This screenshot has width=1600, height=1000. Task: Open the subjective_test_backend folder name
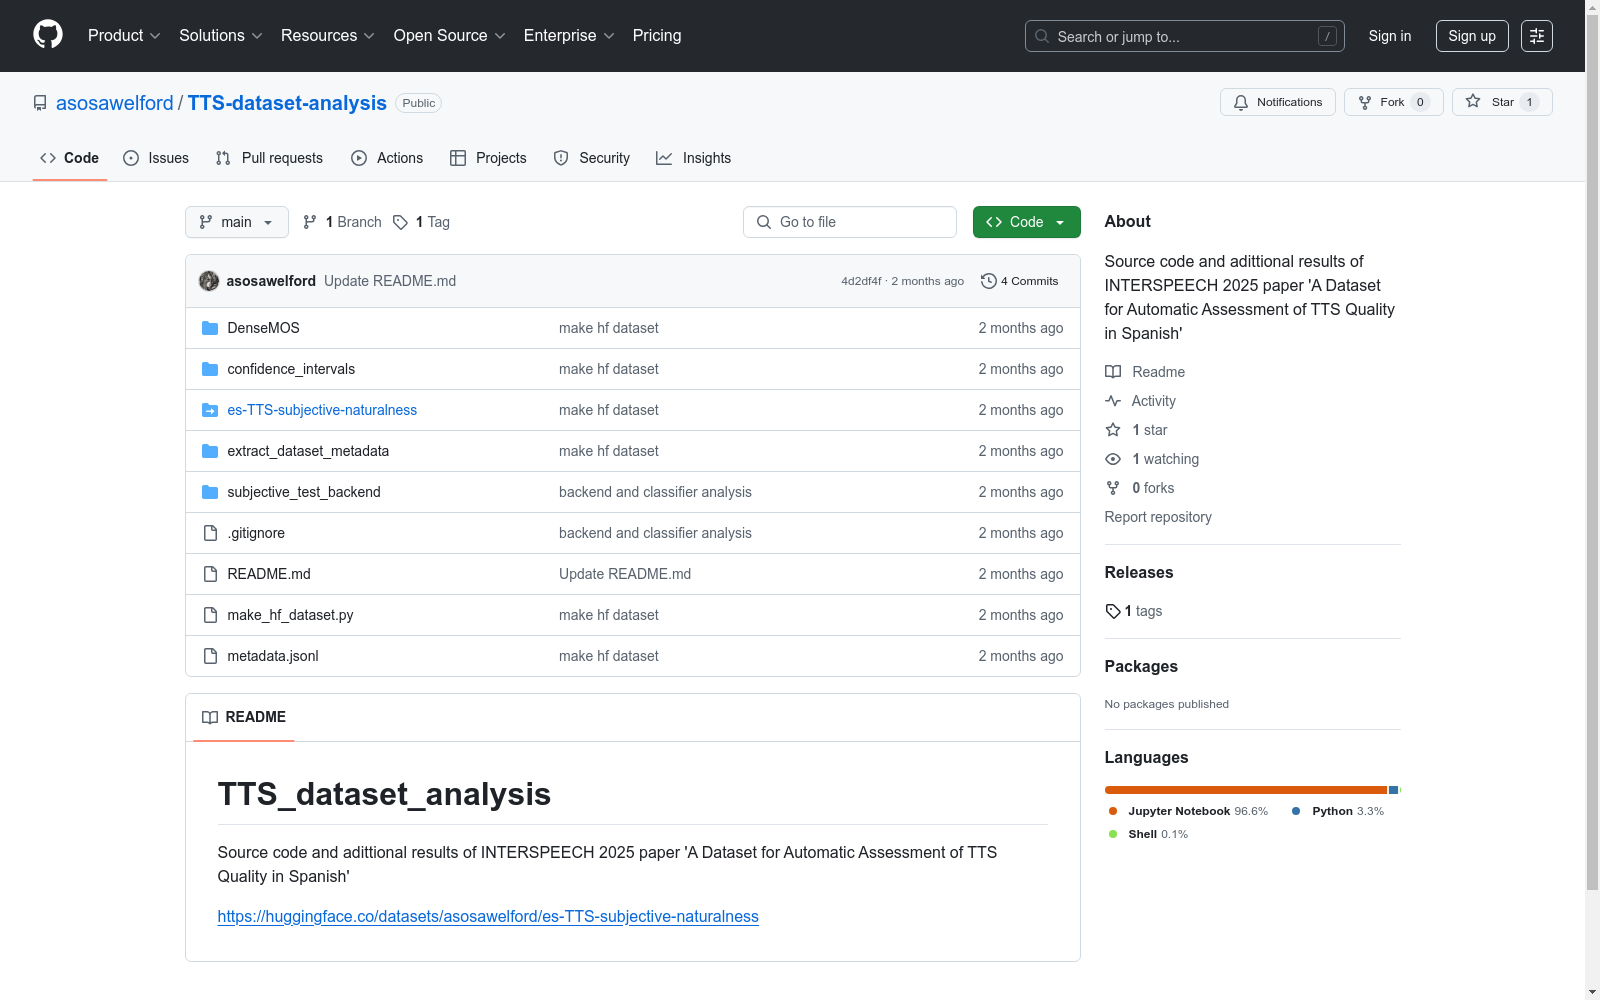304,492
